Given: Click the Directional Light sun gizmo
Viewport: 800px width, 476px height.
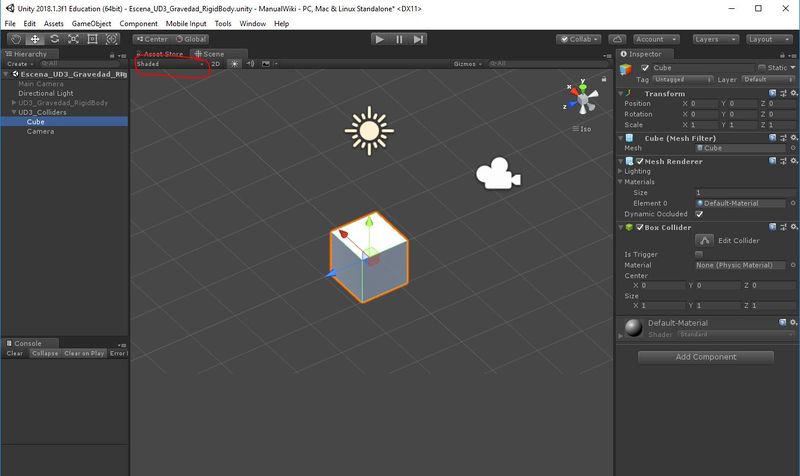Looking at the screenshot, I should click(369, 131).
